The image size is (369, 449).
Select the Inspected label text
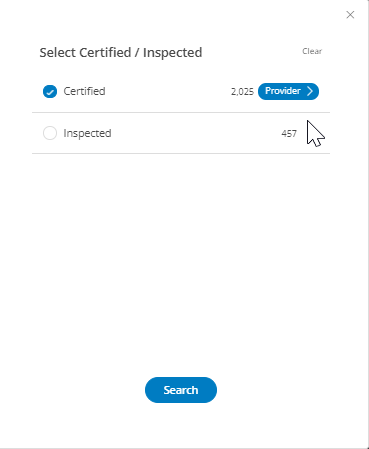[x=87, y=133]
